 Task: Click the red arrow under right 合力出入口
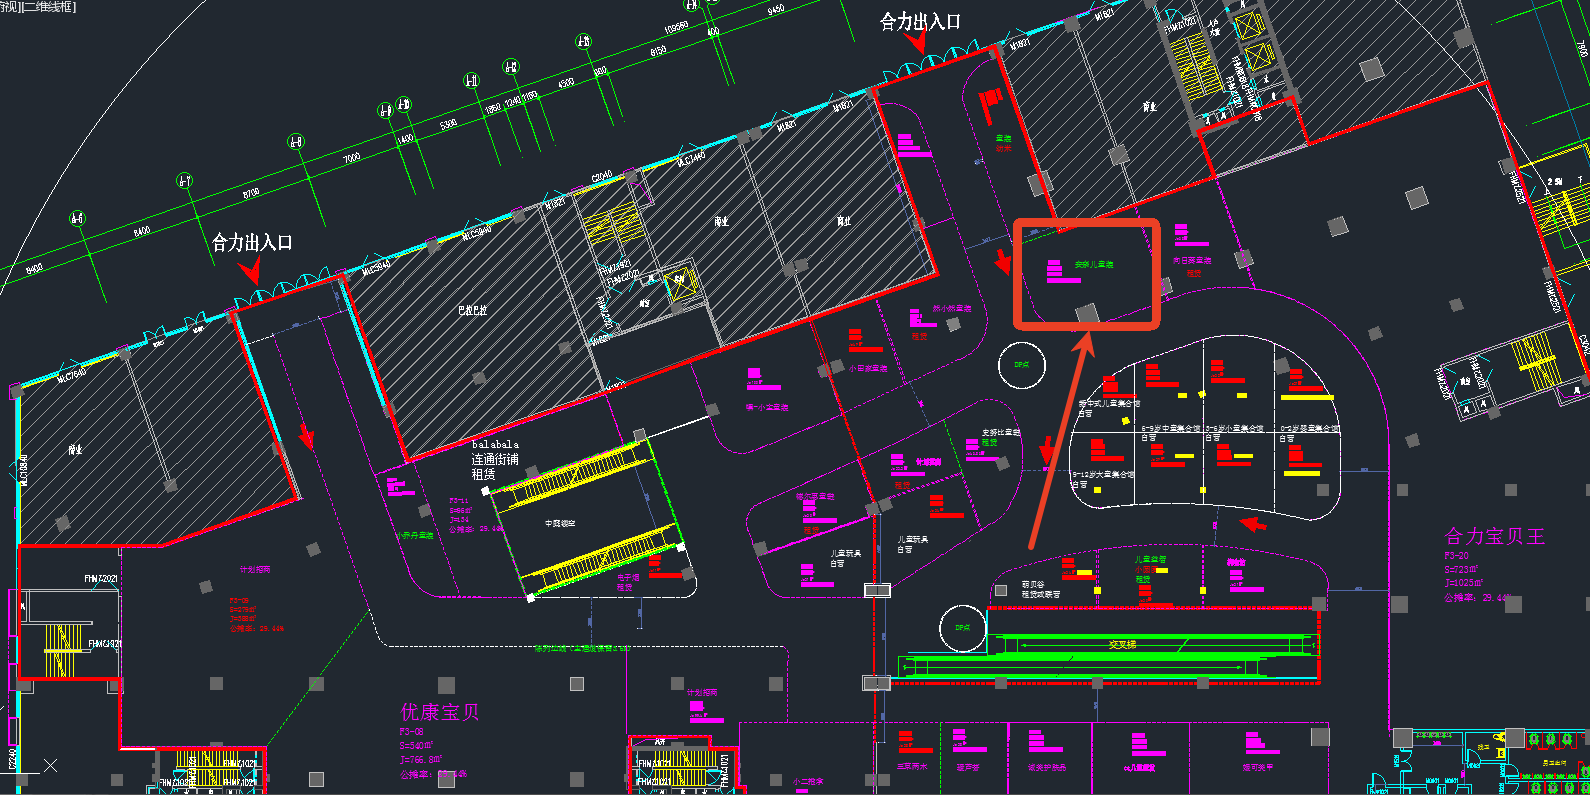pyautogui.click(x=917, y=42)
